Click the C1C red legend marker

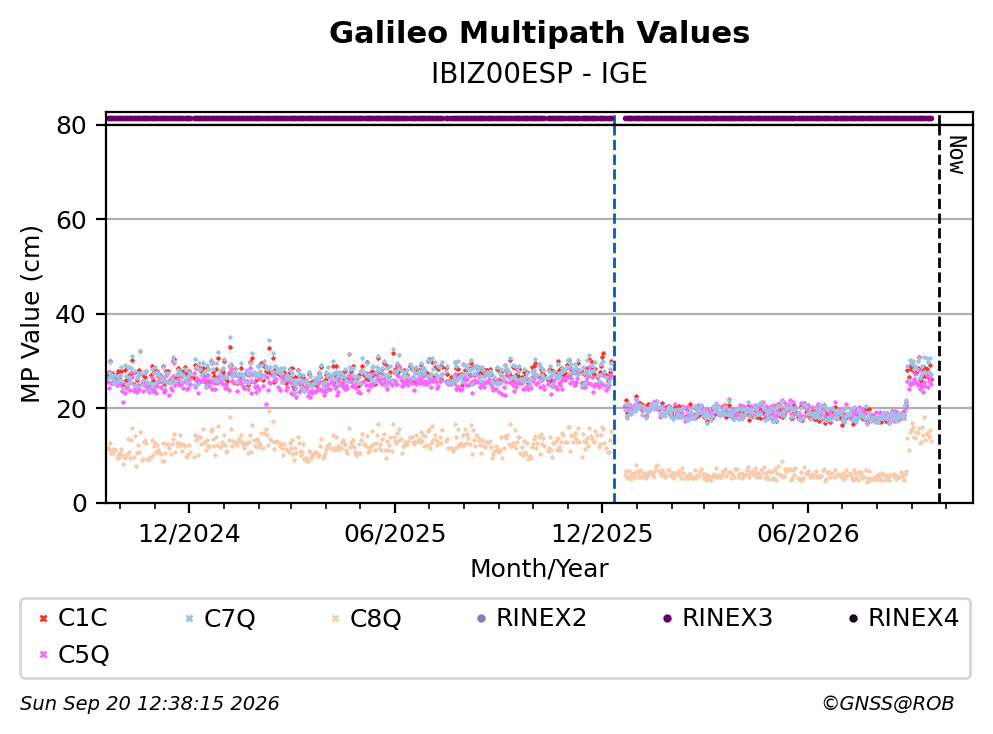pos(43,618)
